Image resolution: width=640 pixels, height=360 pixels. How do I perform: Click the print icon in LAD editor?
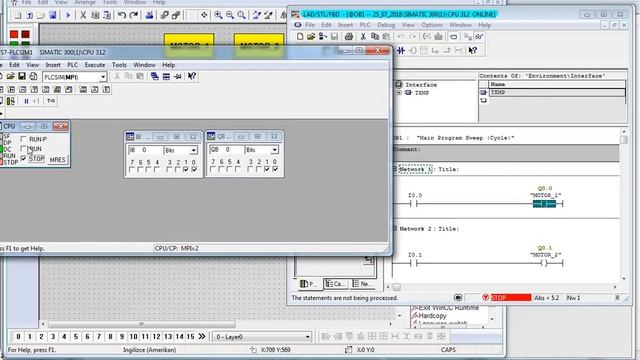349,37
